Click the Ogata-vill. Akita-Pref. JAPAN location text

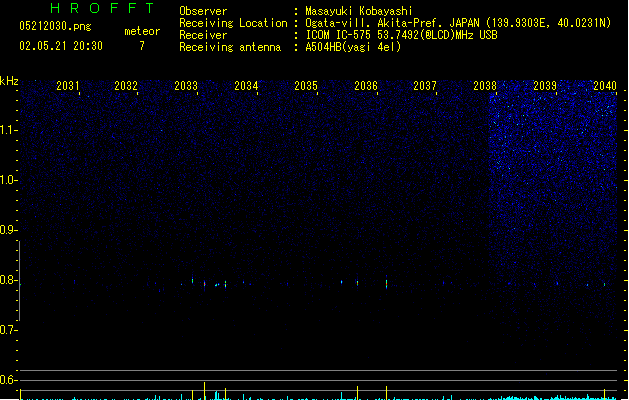tap(394, 23)
